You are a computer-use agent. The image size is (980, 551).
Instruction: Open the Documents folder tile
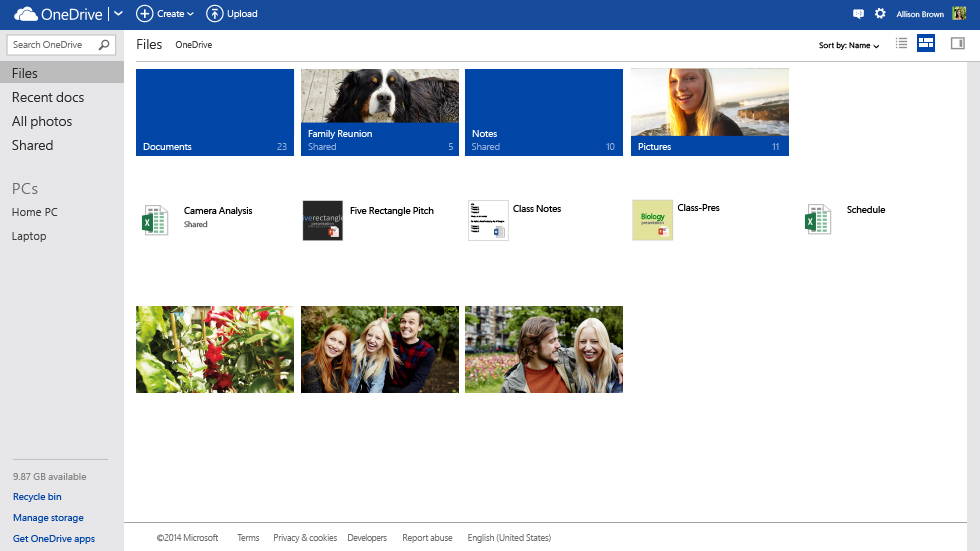pyautogui.click(x=215, y=112)
